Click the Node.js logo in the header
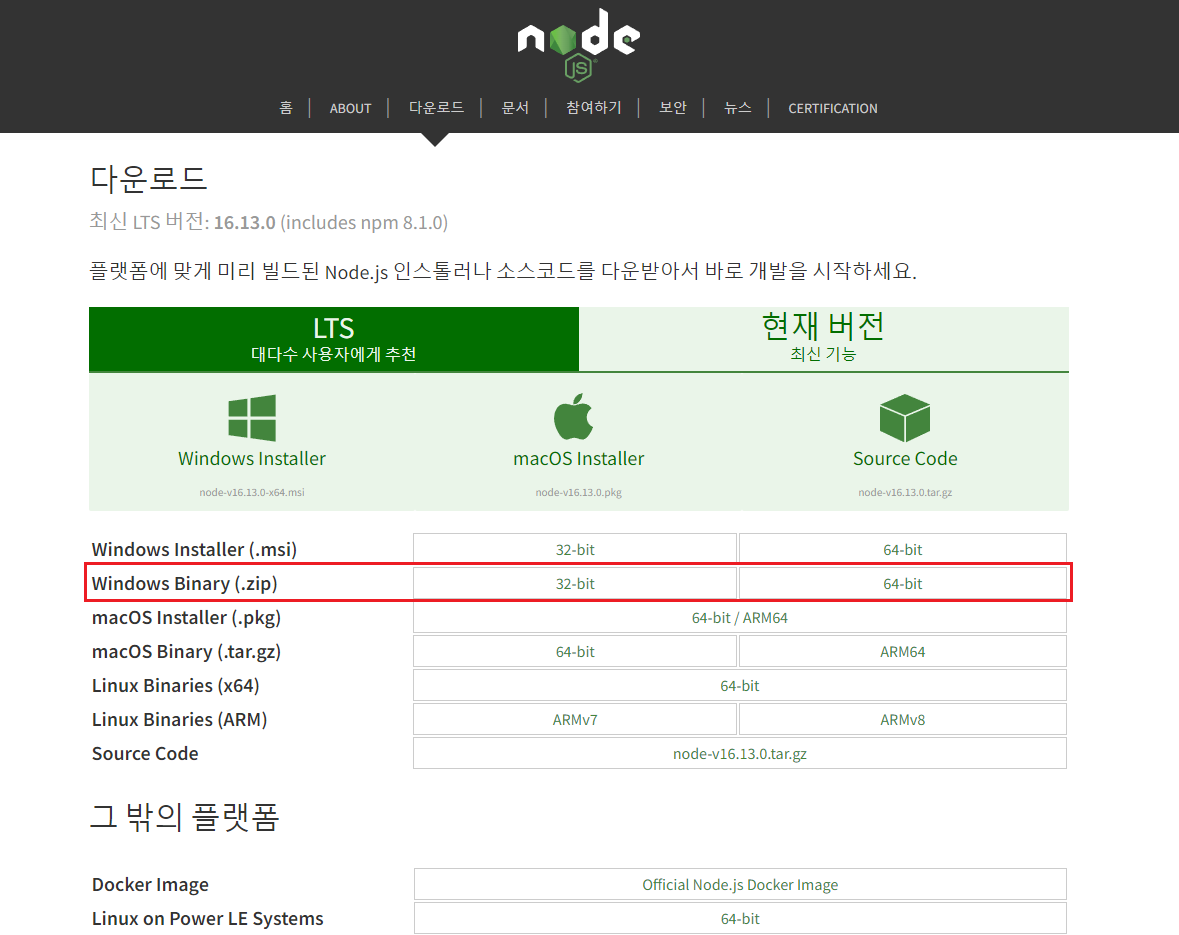 [x=578, y=44]
